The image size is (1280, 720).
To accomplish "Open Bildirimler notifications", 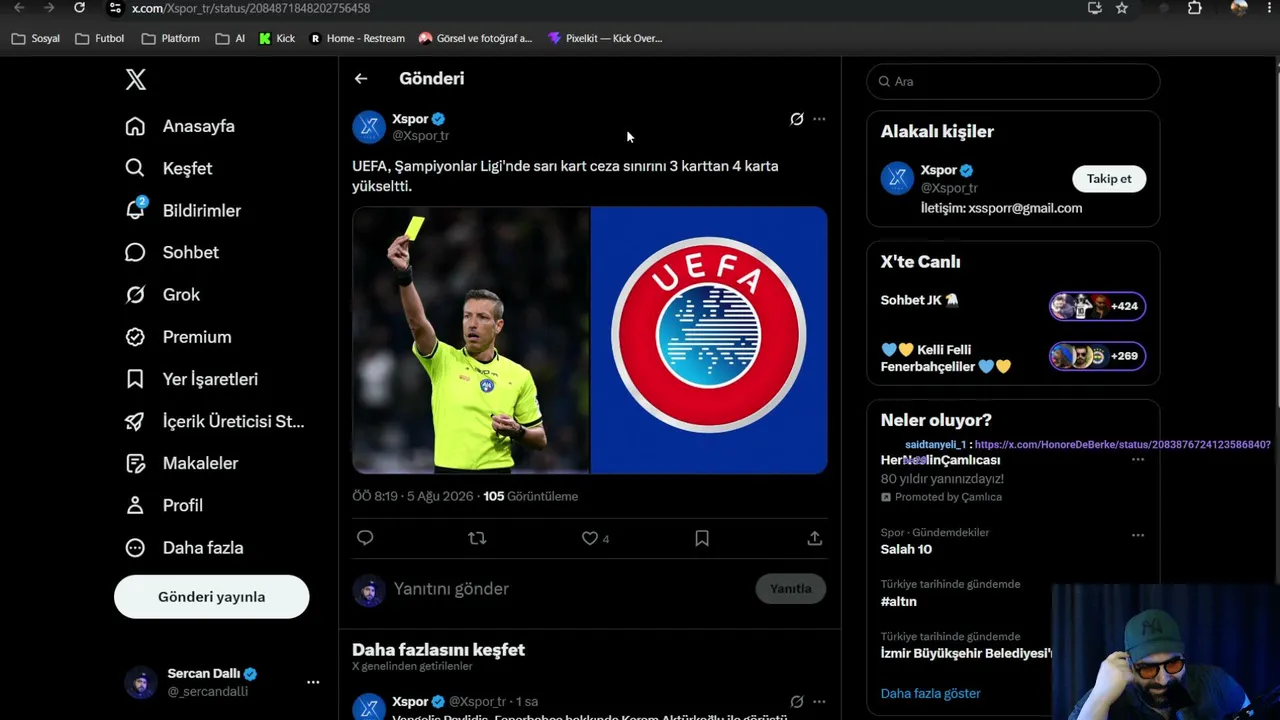I will click(183, 211).
